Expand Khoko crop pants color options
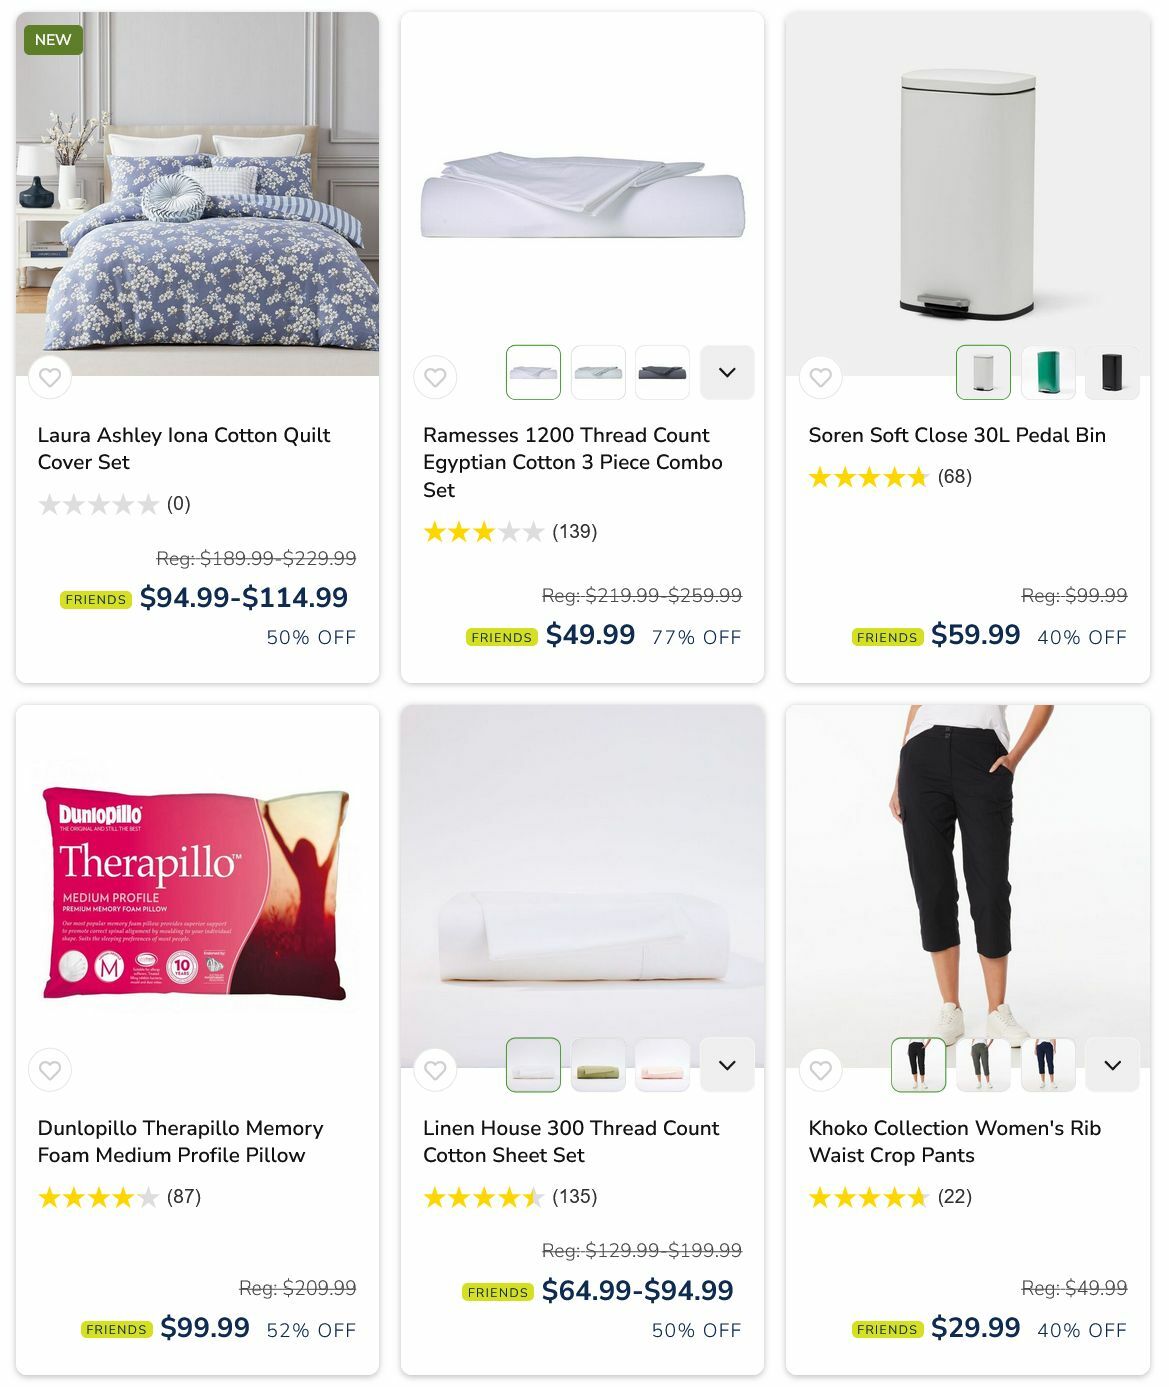Image resolution: width=1169 pixels, height=1387 pixels. coord(1112,1065)
